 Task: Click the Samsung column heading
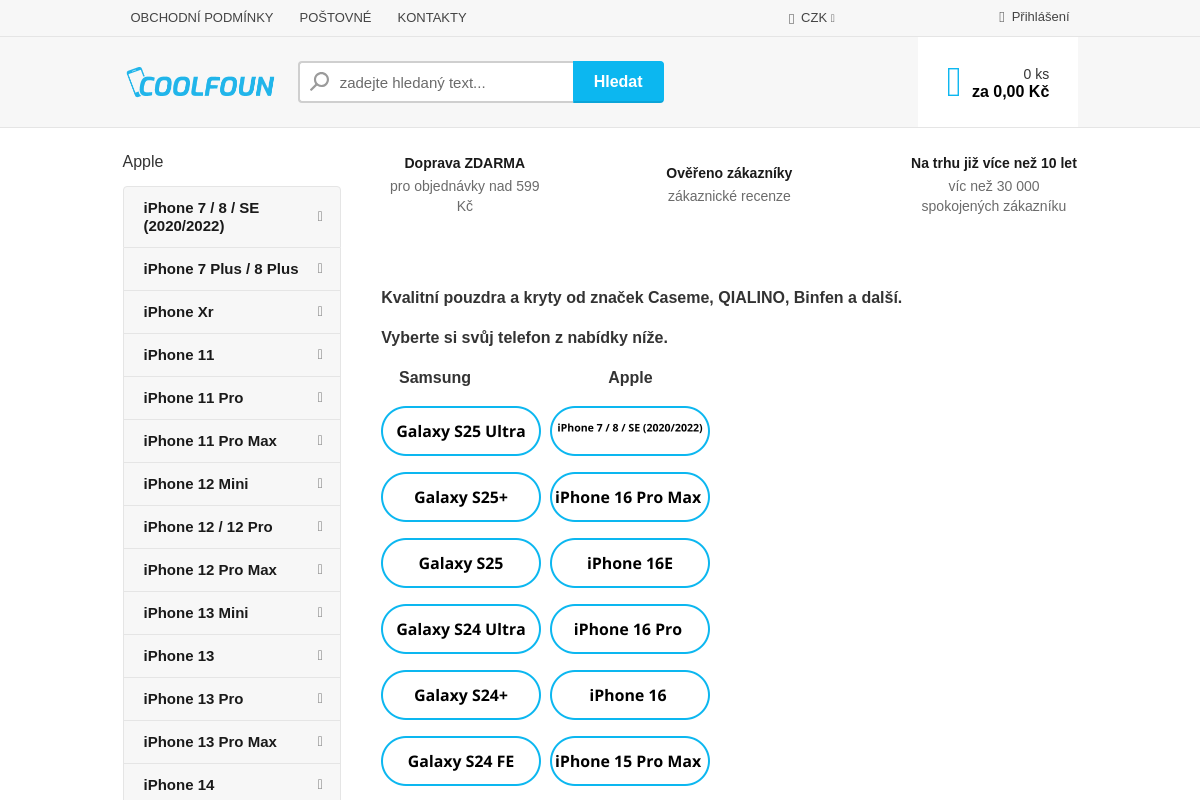click(435, 378)
